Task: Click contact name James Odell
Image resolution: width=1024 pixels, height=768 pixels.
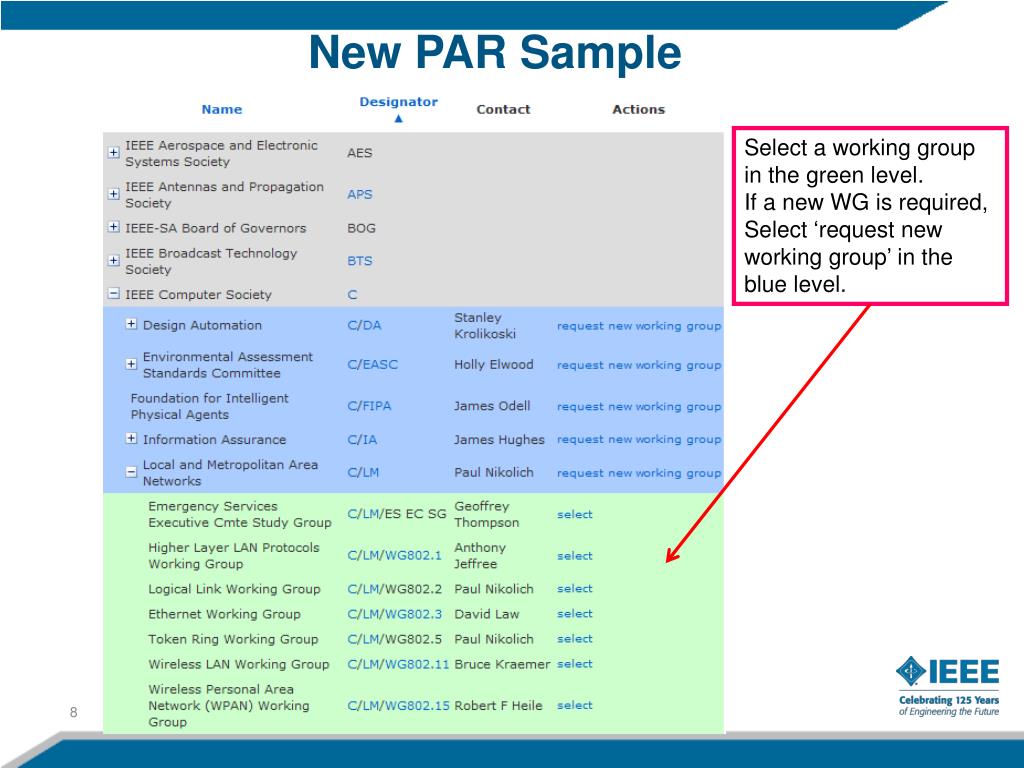Action: 492,406
